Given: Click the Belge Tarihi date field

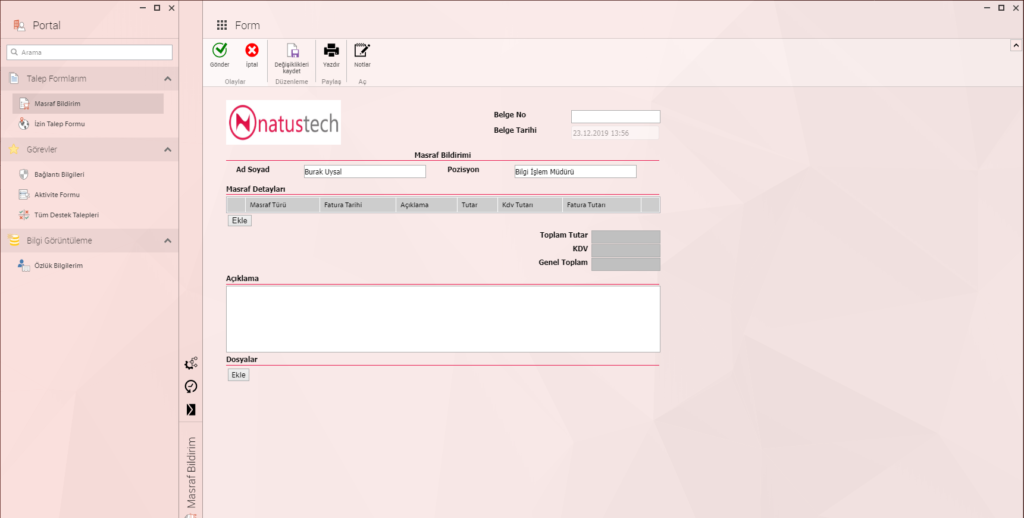Looking at the screenshot, I should coord(615,133).
